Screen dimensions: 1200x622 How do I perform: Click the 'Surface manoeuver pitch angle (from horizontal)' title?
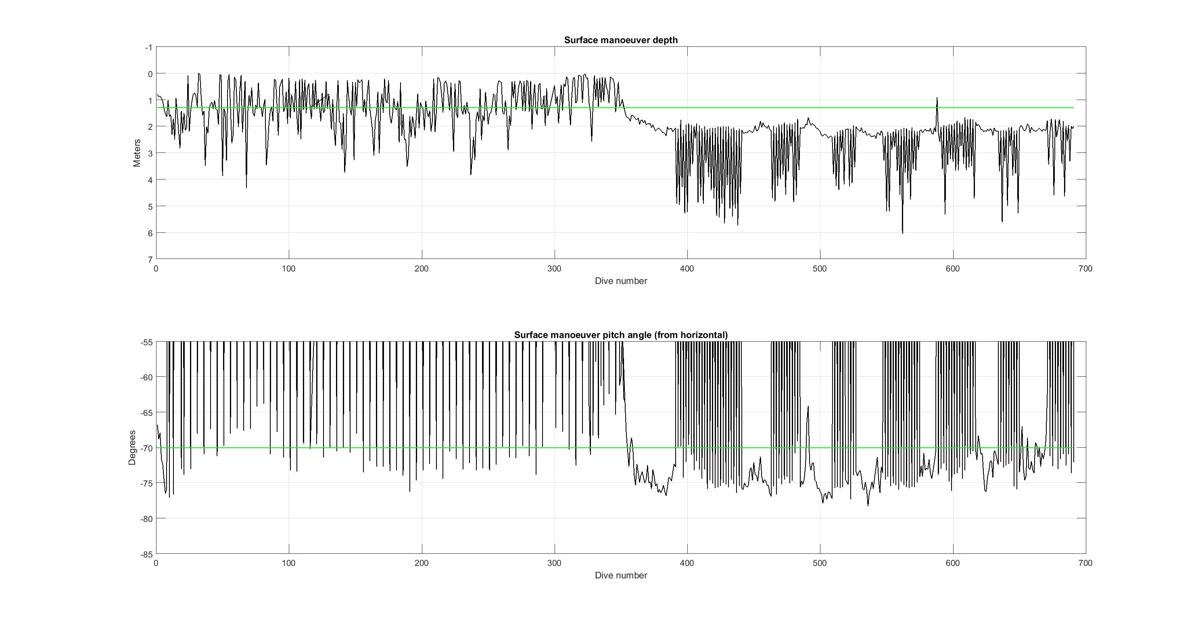621,334
